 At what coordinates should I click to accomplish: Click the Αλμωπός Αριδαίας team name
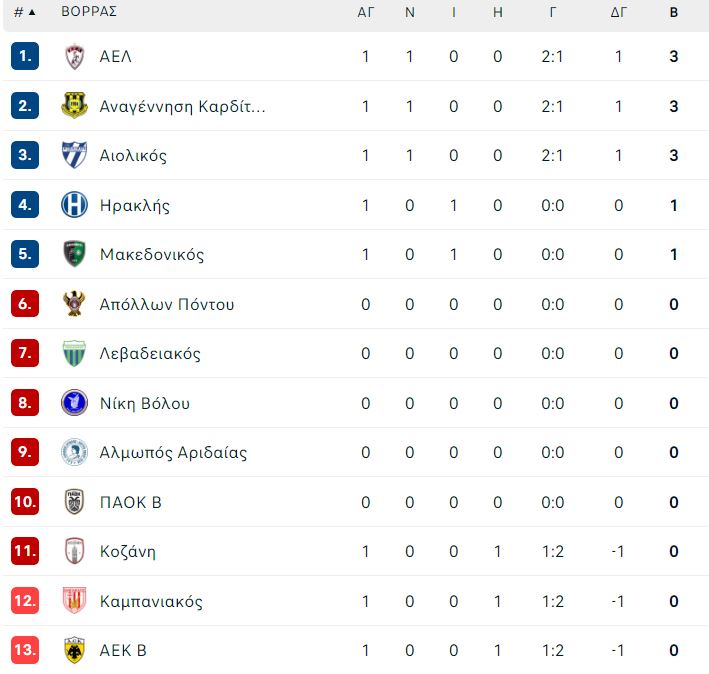click(x=173, y=452)
